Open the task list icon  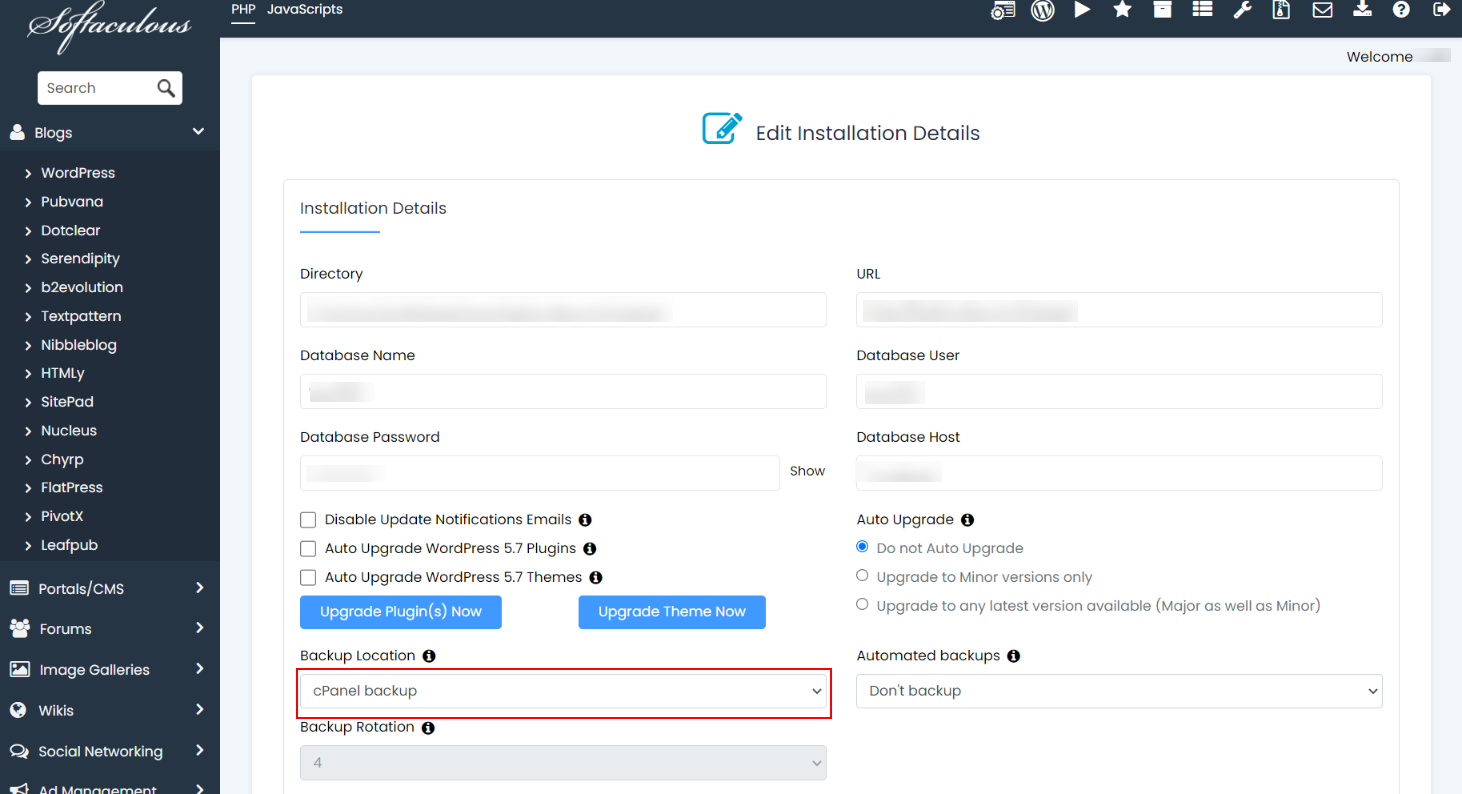(1202, 10)
